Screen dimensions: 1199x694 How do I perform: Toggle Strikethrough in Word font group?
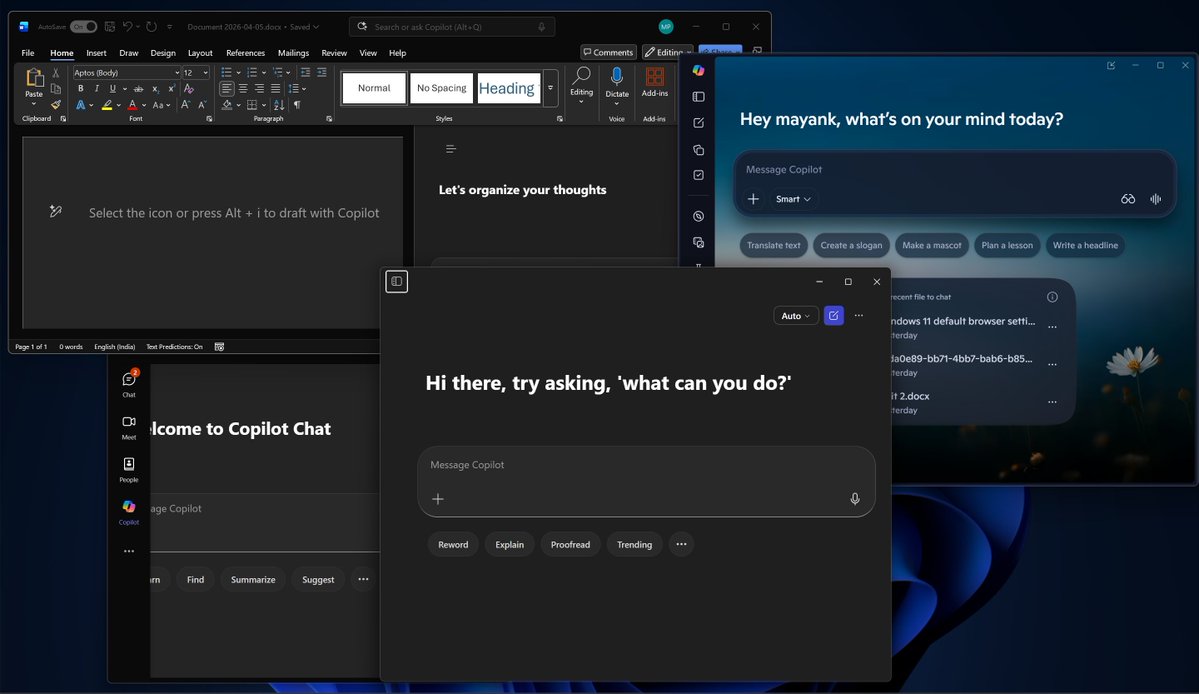138,89
